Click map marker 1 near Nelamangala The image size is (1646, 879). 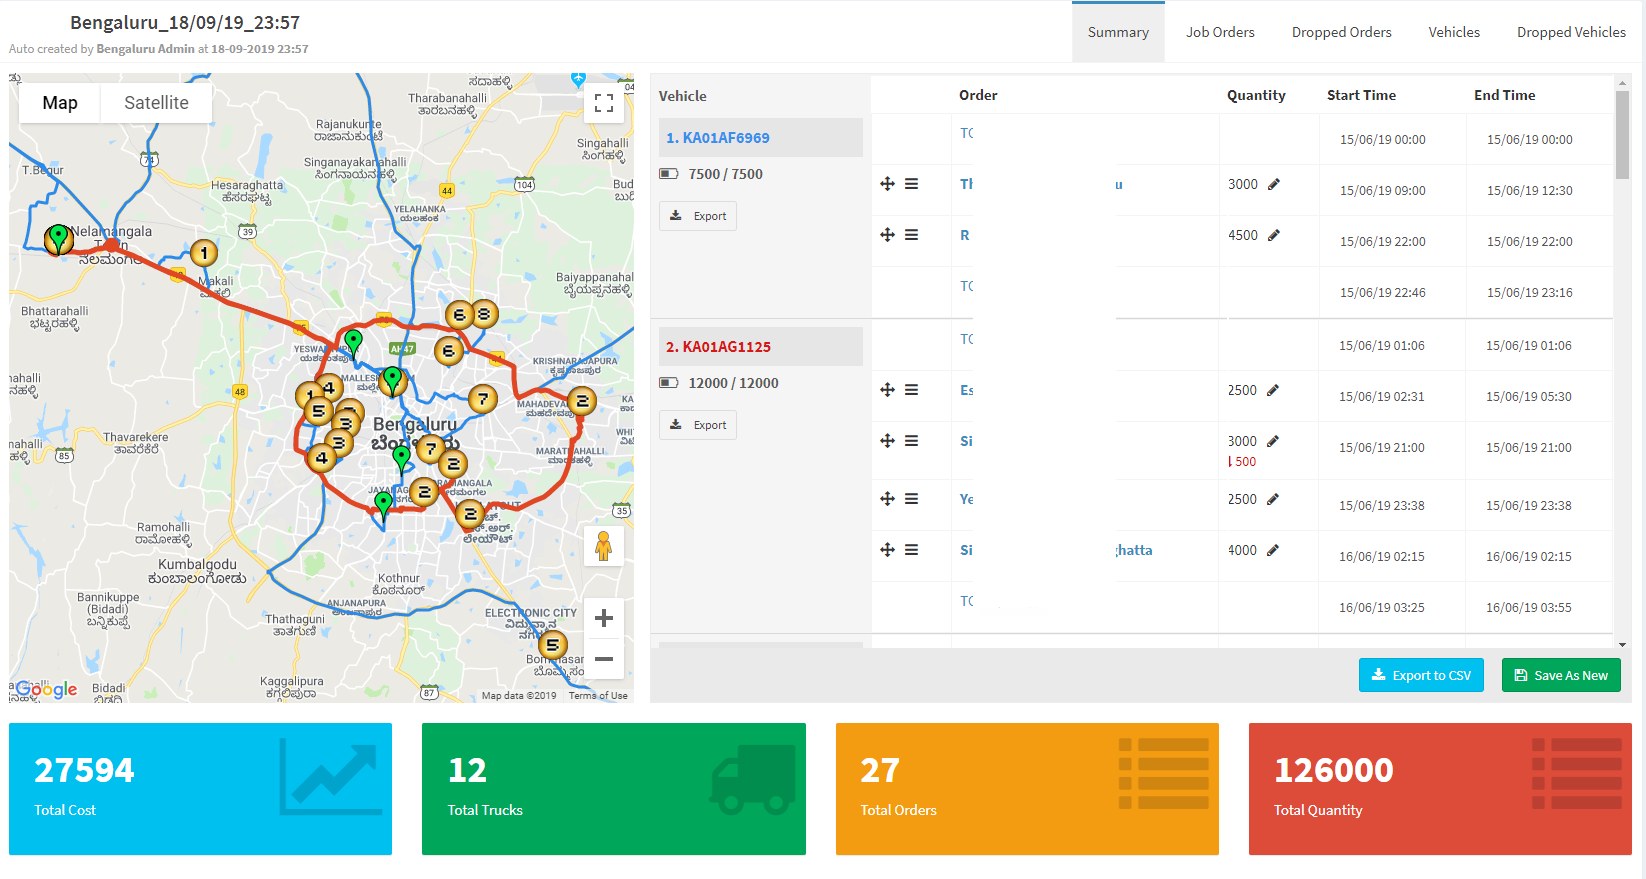[204, 253]
